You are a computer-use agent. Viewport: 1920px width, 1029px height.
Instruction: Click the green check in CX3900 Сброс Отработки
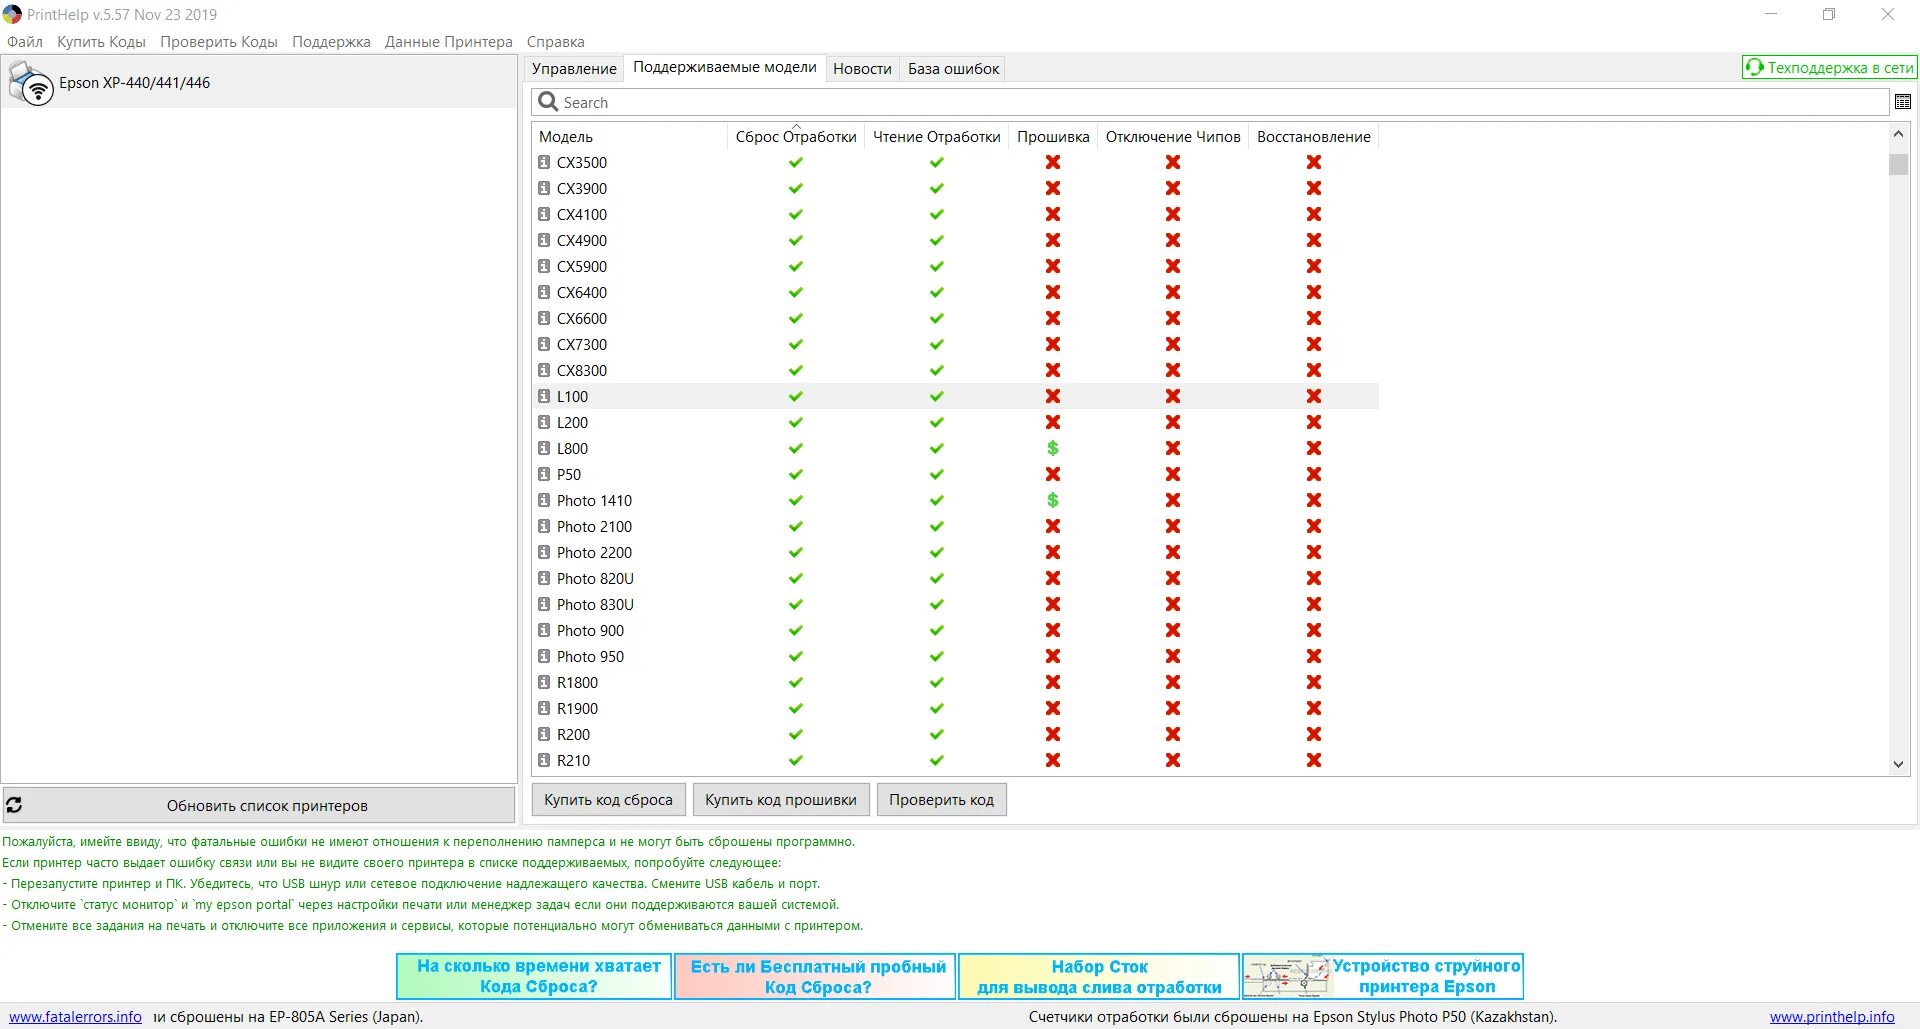[796, 188]
